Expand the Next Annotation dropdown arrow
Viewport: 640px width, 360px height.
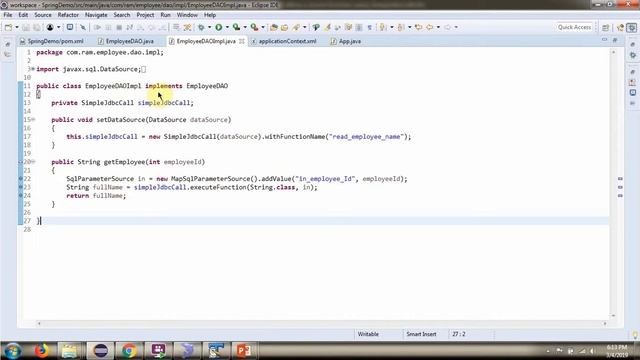tap(391, 27)
